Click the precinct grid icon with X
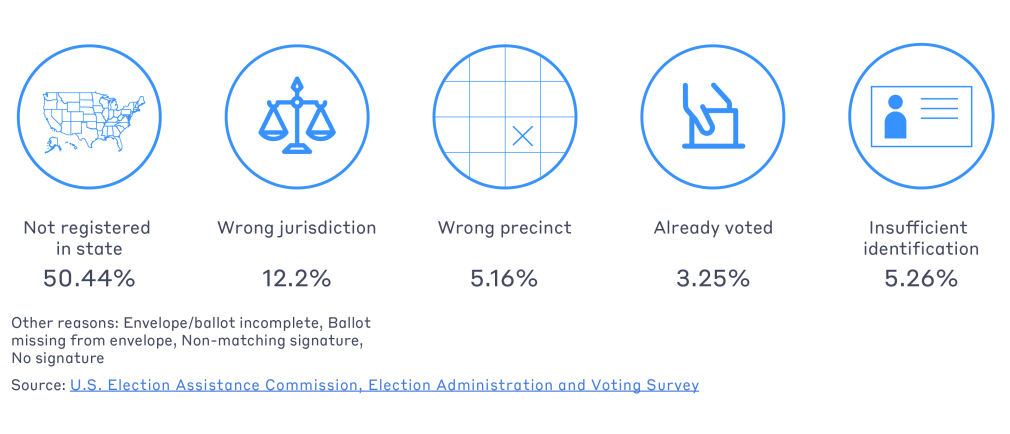Viewport: 1010px width, 434px height. (x=504, y=116)
